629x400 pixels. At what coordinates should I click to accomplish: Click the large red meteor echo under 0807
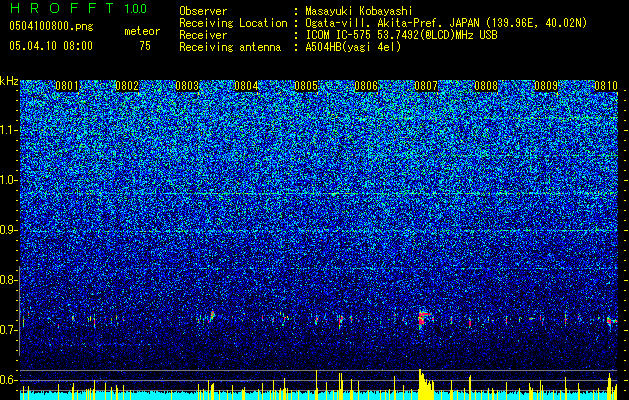click(423, 319)
